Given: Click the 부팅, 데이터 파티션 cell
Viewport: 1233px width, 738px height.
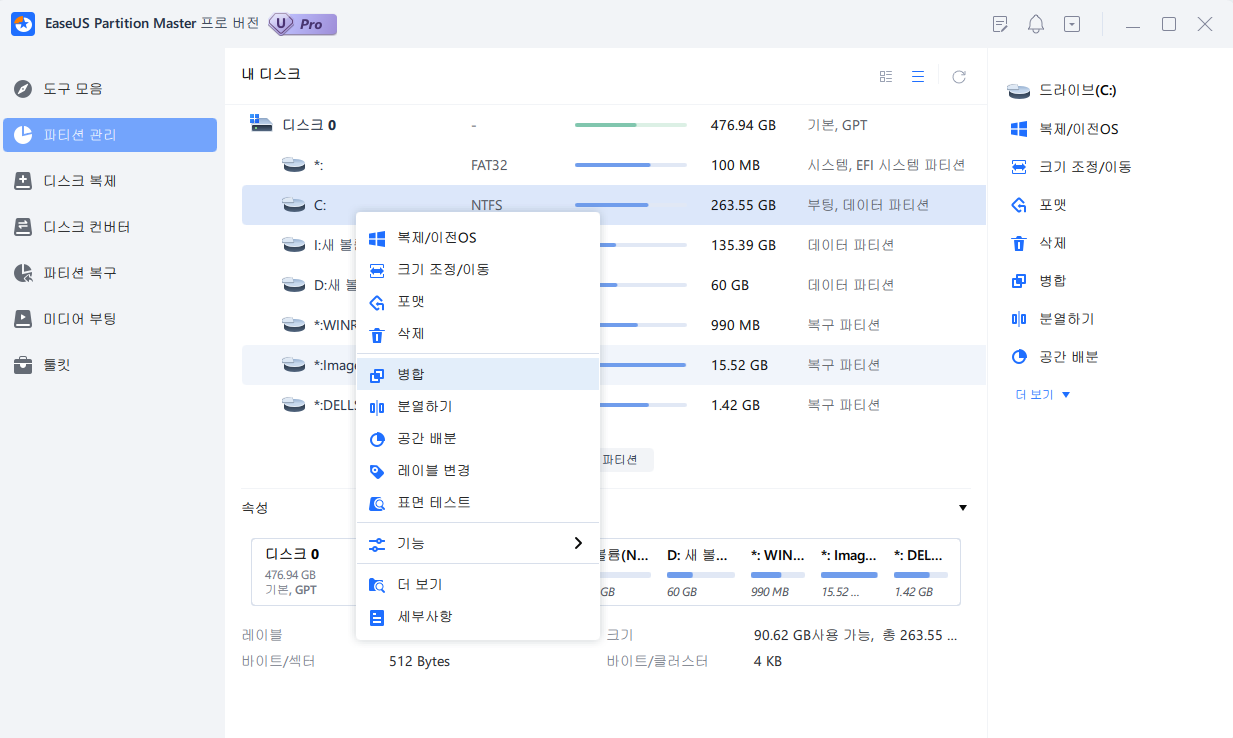Looking at the screenshot, I should pyautogui.click(x=868, y=205).
